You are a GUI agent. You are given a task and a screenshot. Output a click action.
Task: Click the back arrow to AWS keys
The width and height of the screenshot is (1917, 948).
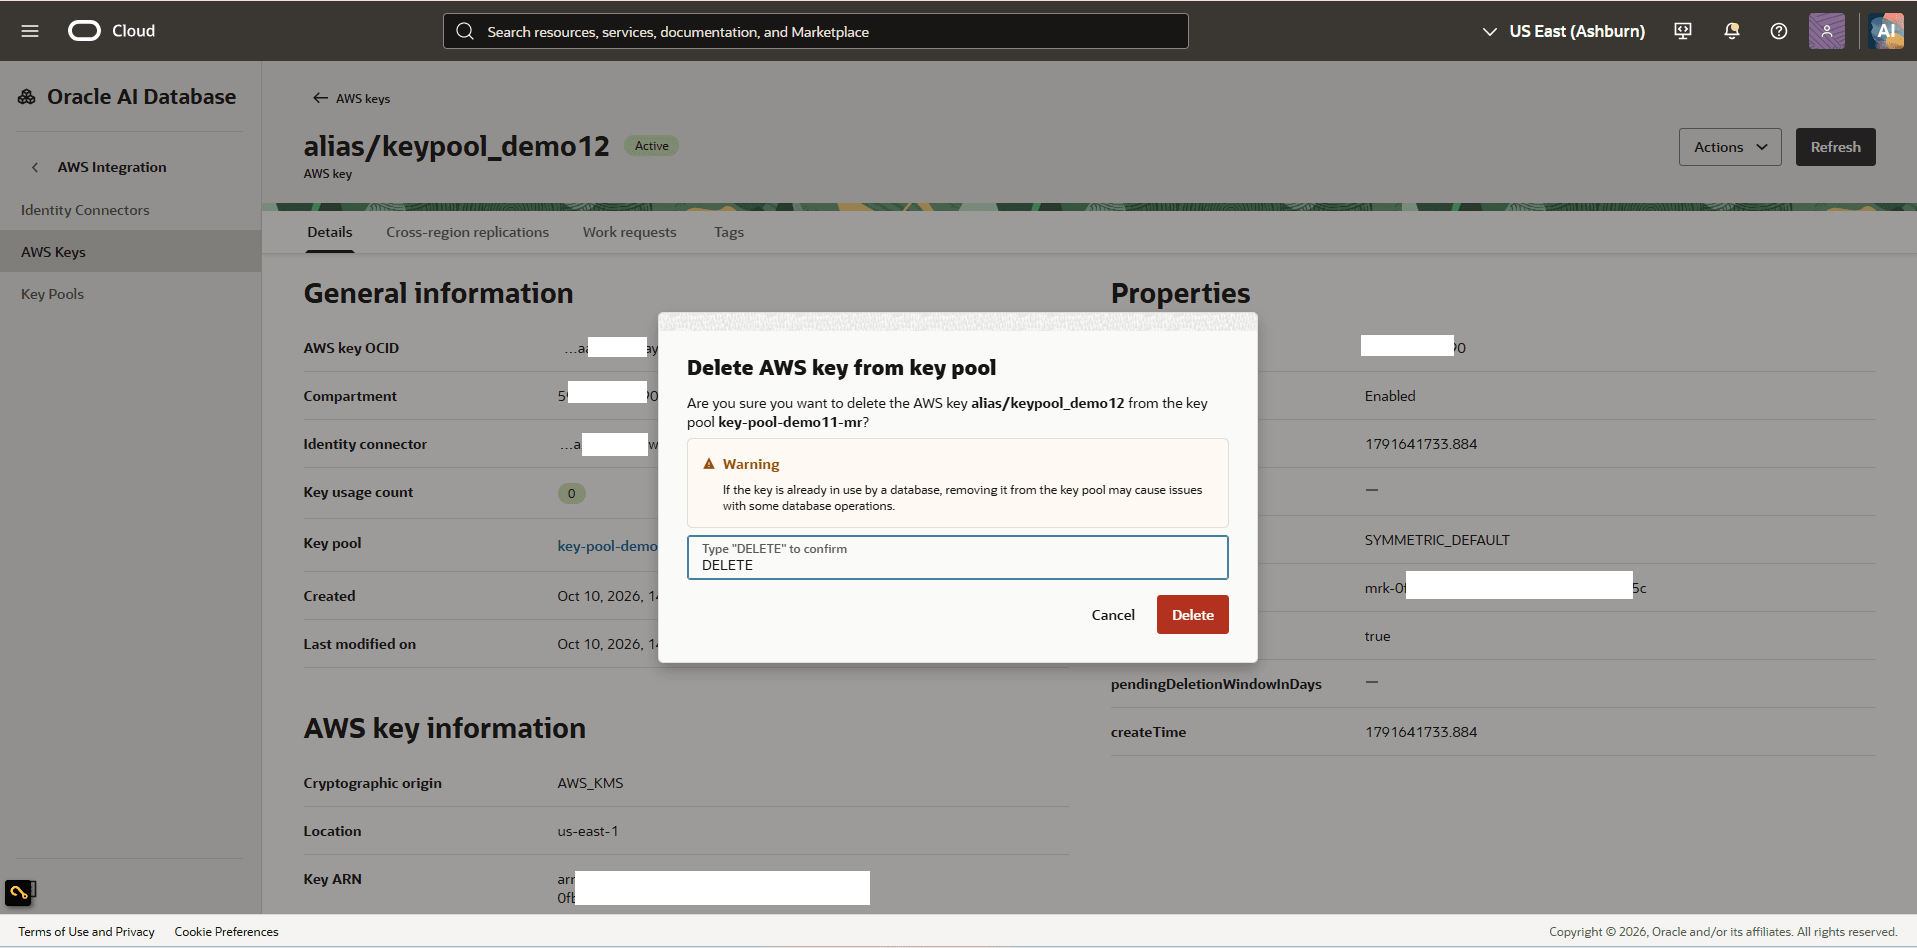coord(320,98)
